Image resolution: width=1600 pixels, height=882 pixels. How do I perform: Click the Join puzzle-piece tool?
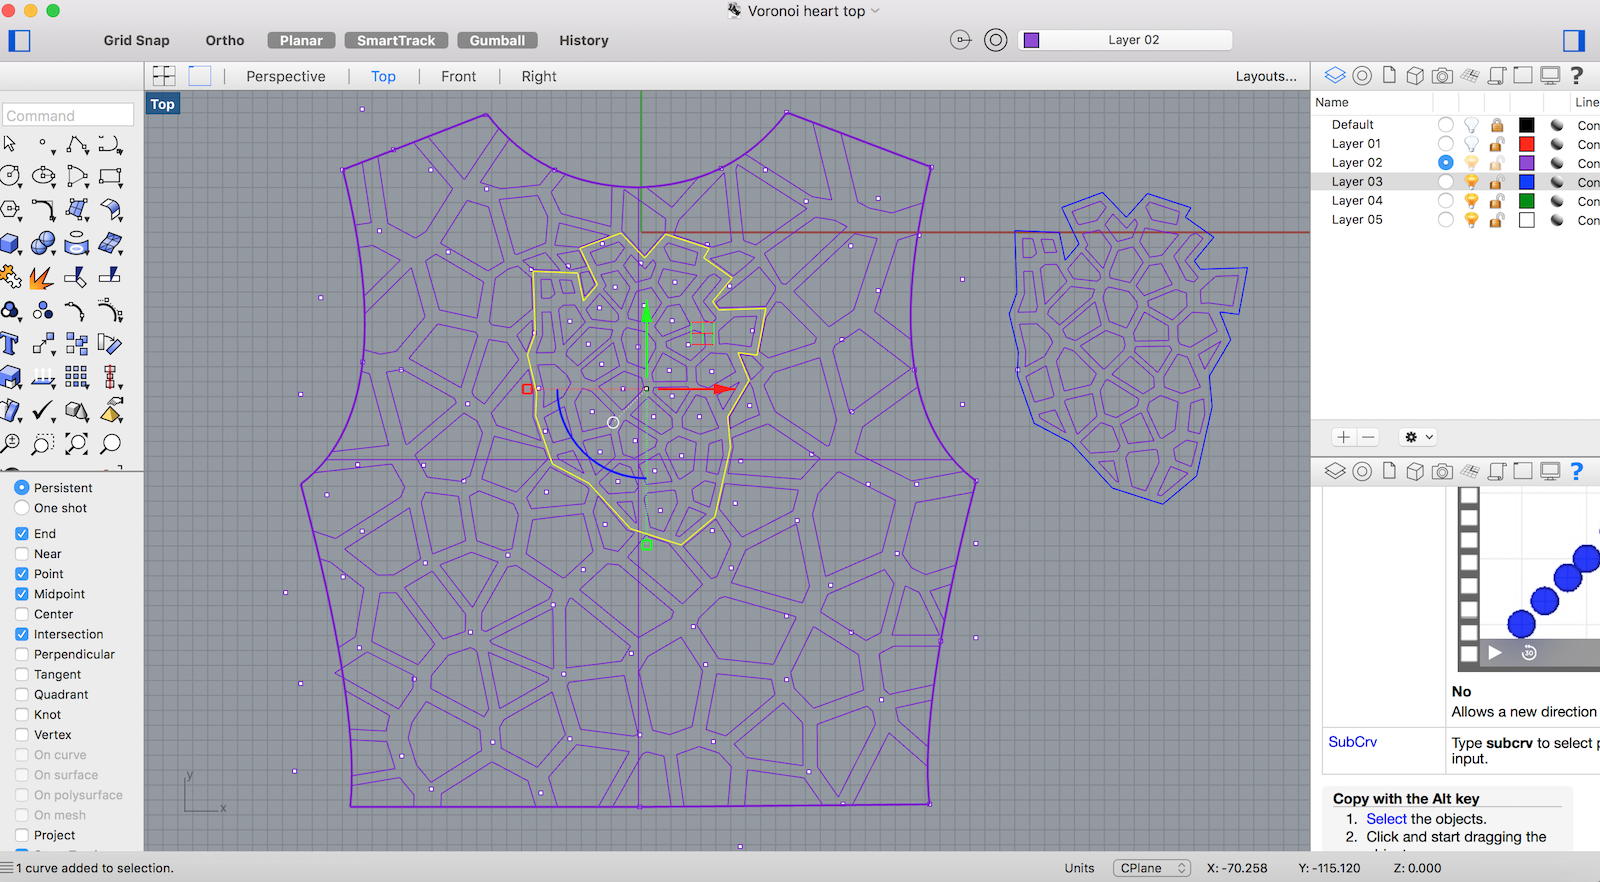[x=11, y=276]
